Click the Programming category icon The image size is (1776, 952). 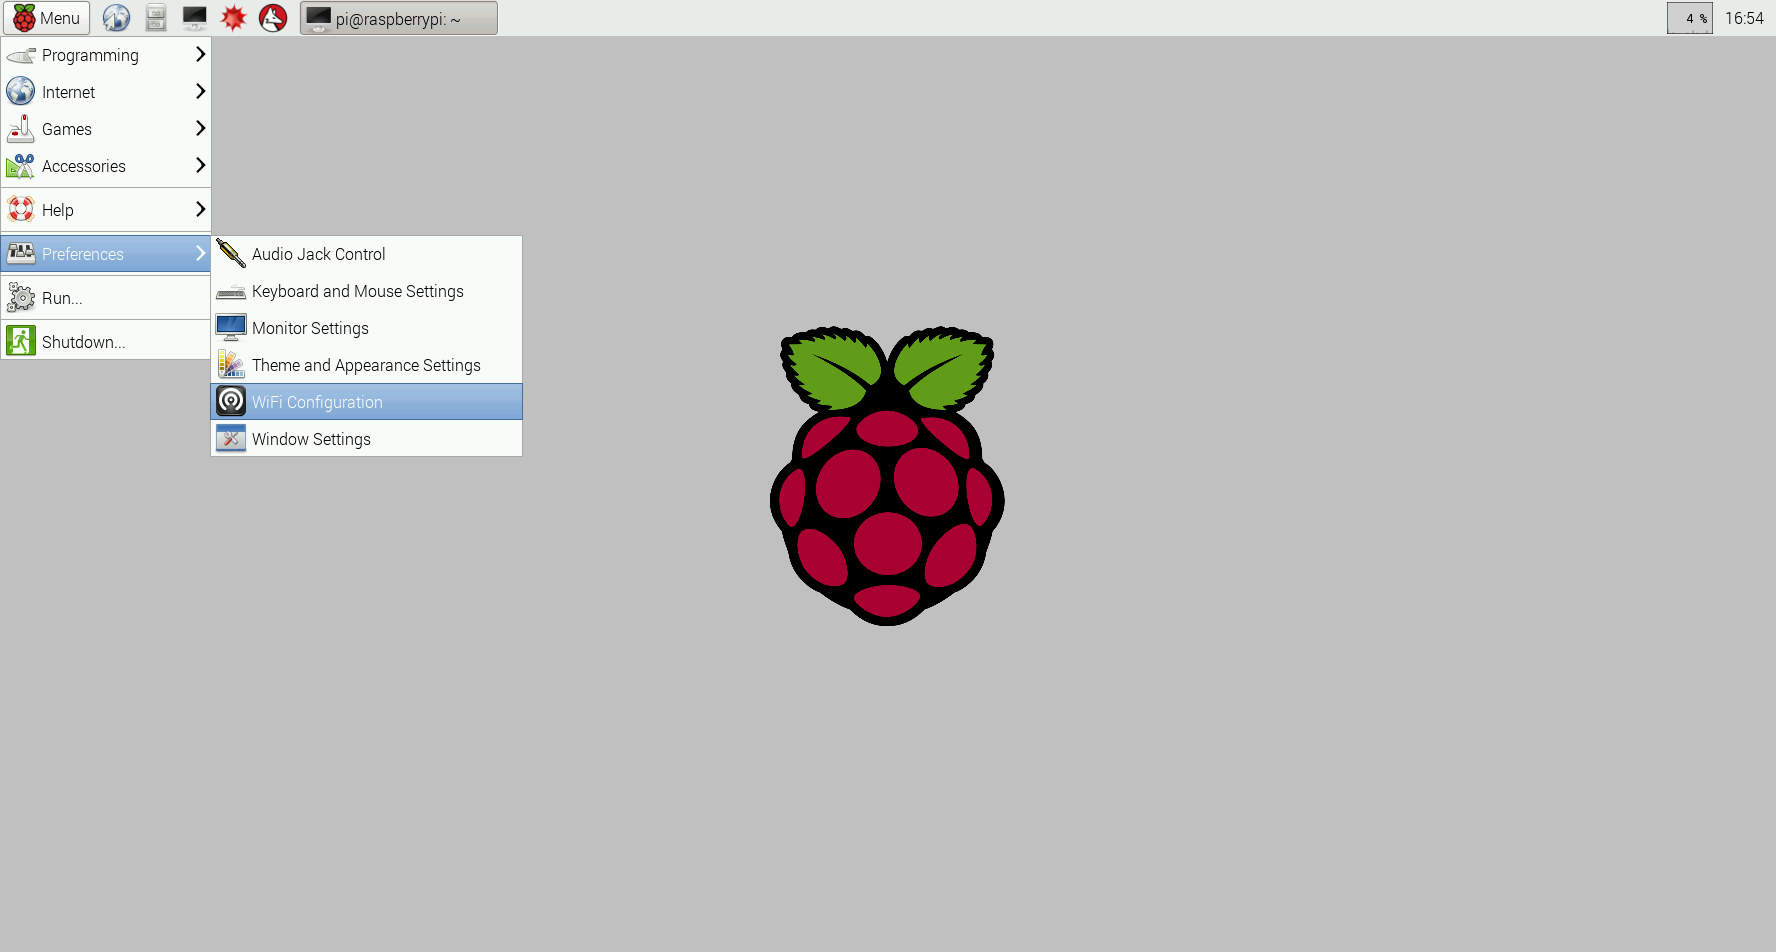21,55
